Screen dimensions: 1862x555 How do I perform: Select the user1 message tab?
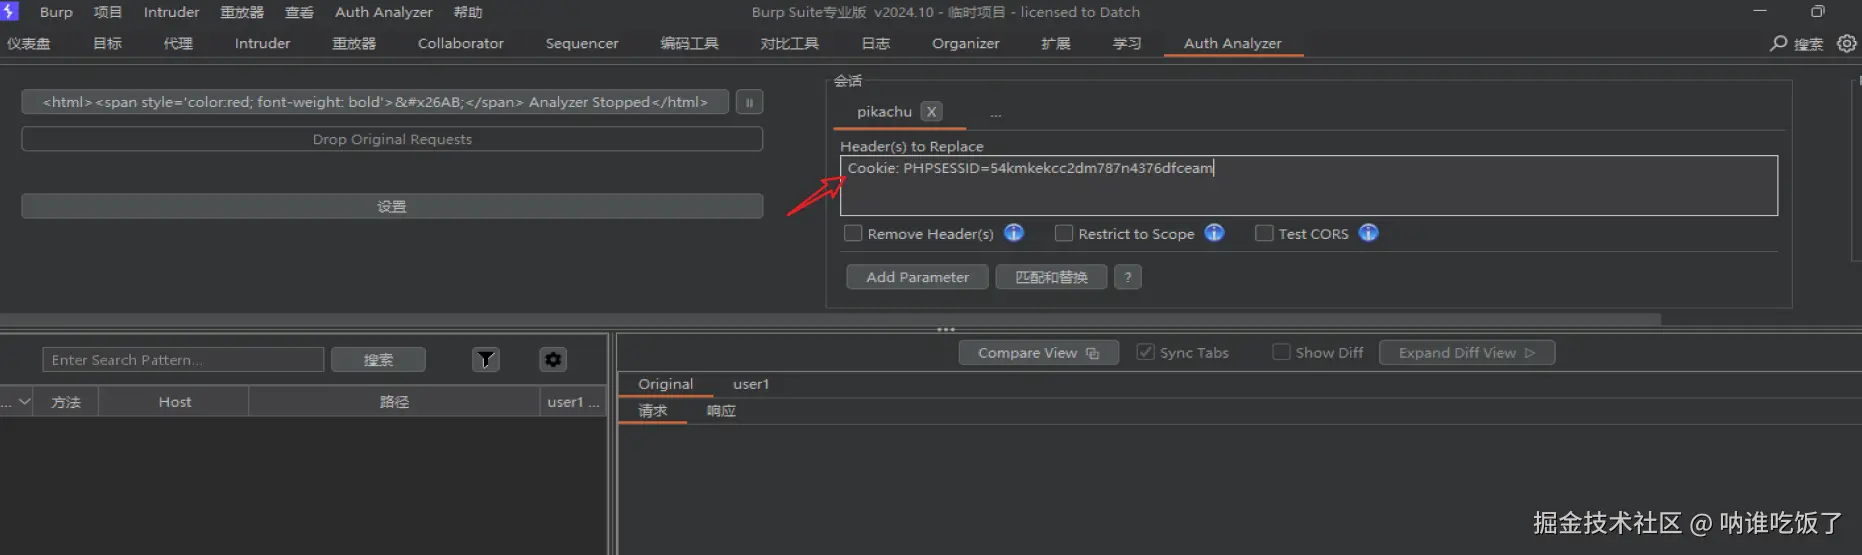pos(751,384)
